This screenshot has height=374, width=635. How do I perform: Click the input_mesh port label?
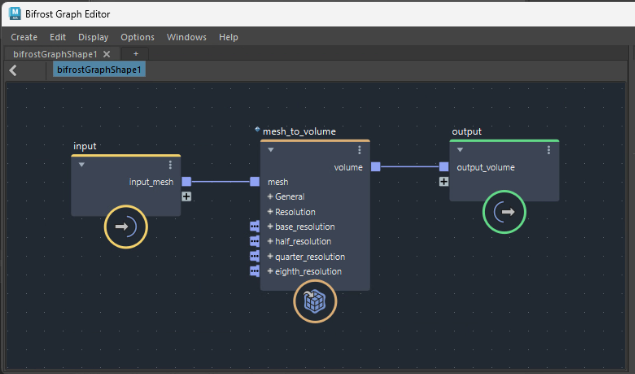(x=151, y=182)
